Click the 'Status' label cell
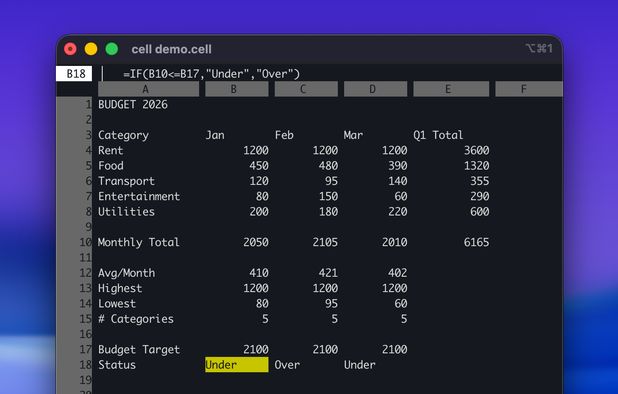618x394 pixels. 117,365
